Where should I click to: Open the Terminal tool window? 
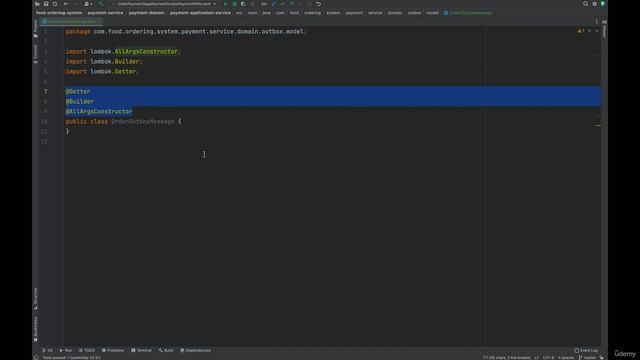pos(141,350)
